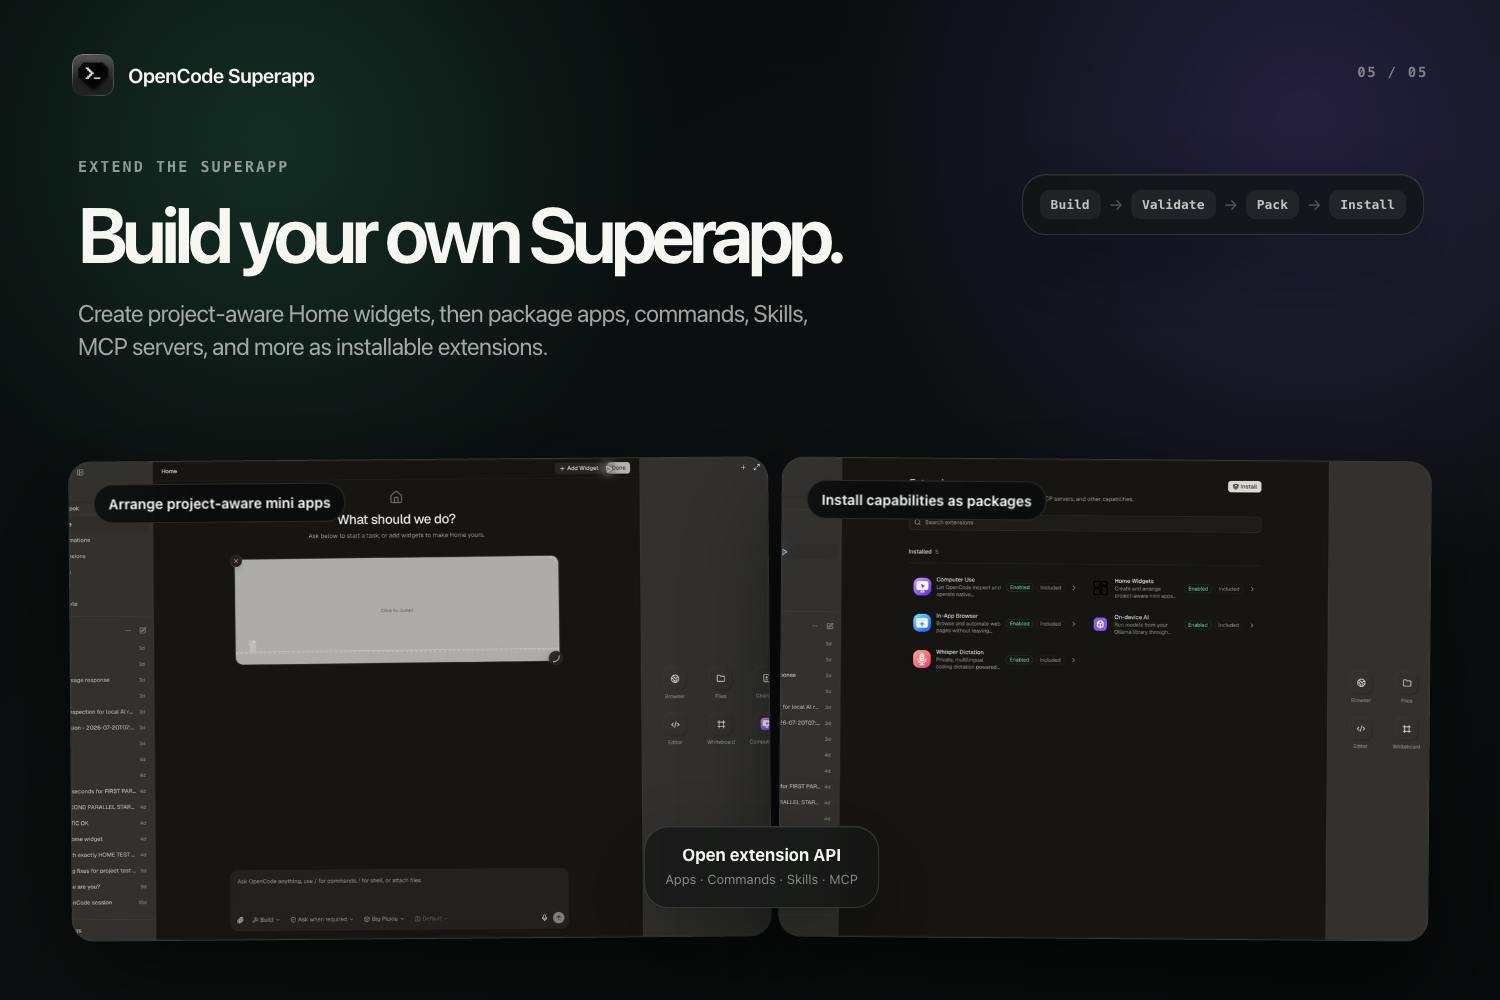Click the Whisper Dictation microphone icon
This screenshot has height=1000, width=1500.
[922, 659]
